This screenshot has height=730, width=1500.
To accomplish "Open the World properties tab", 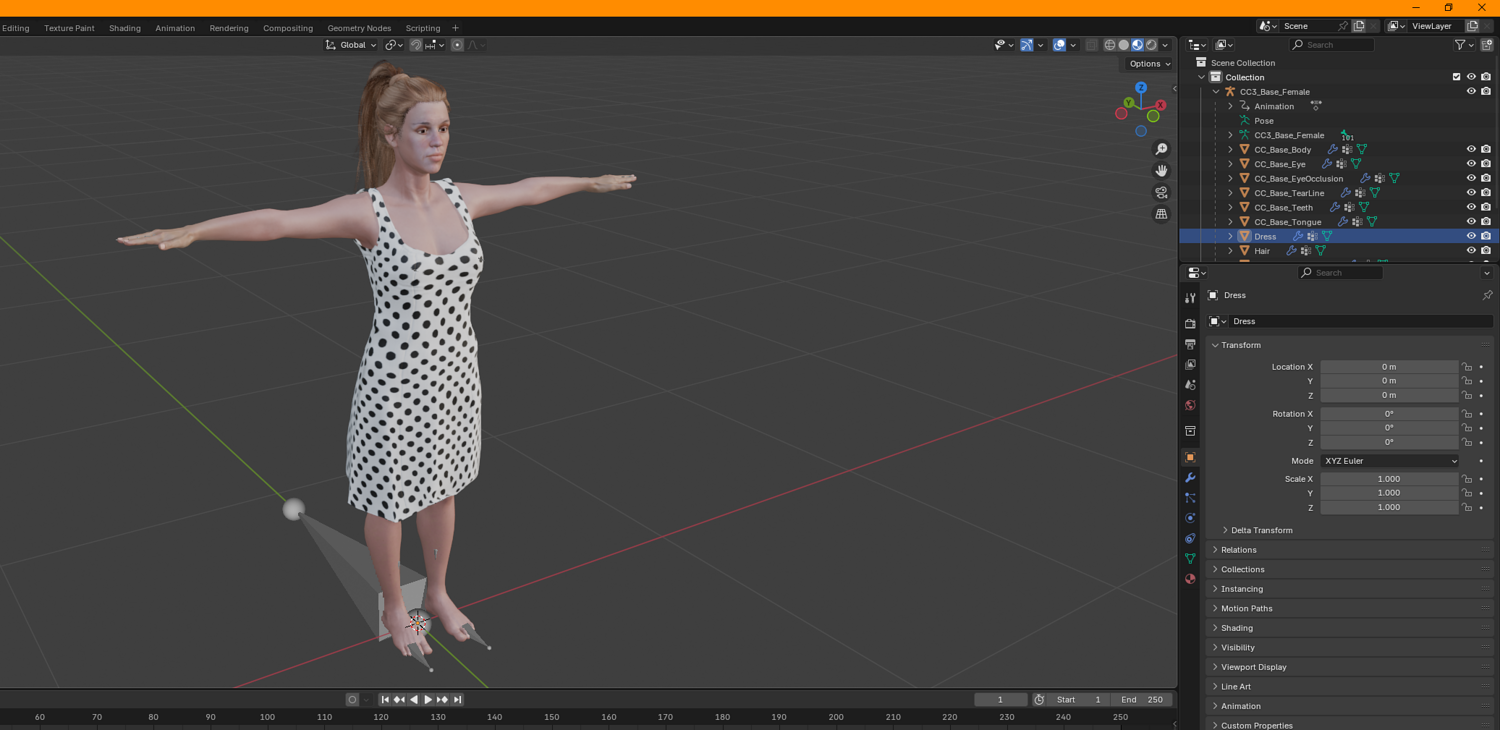I will (1190, 405).
